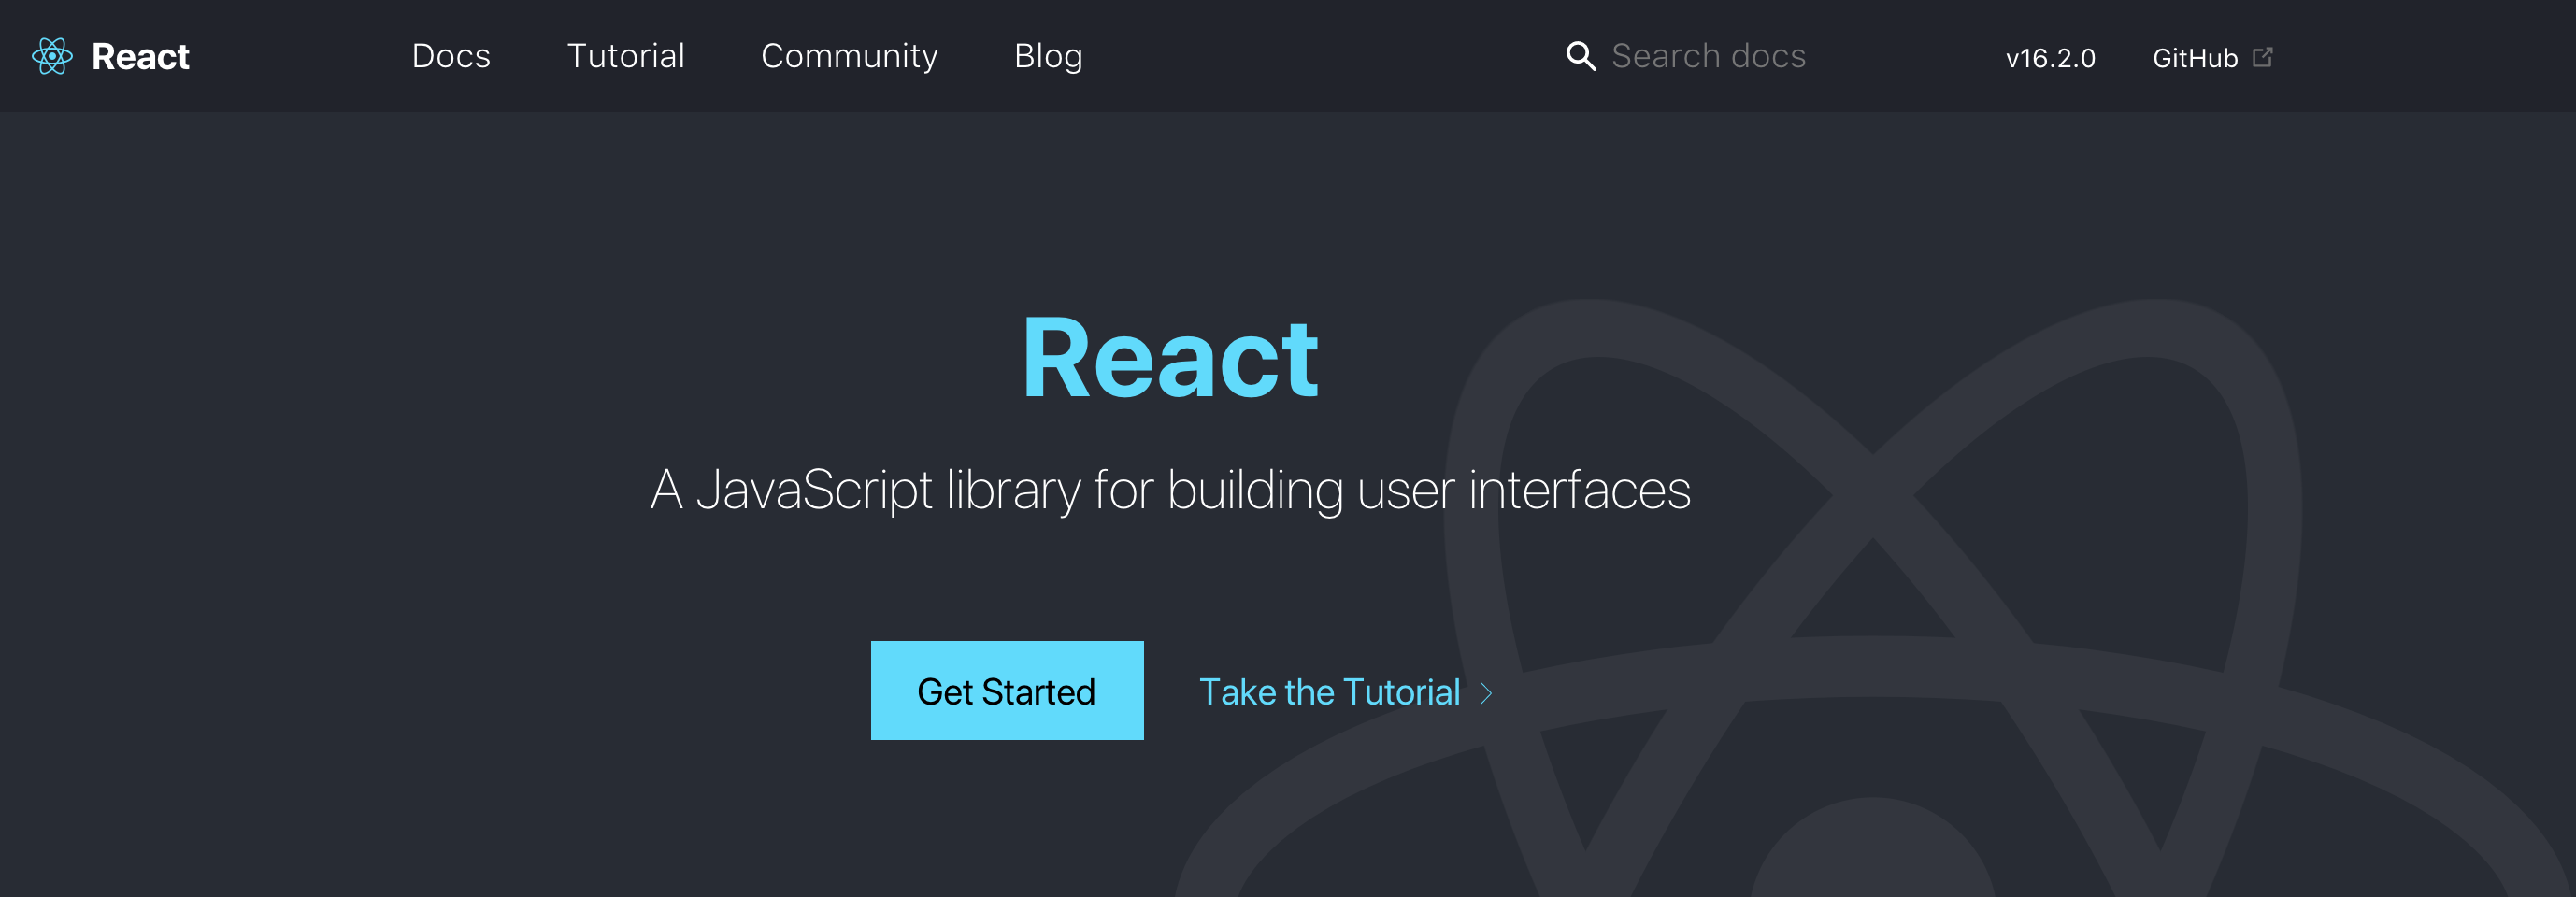2576x897 pixels.
Task: Open the Docs navigation item
Action: coord(451,56)
